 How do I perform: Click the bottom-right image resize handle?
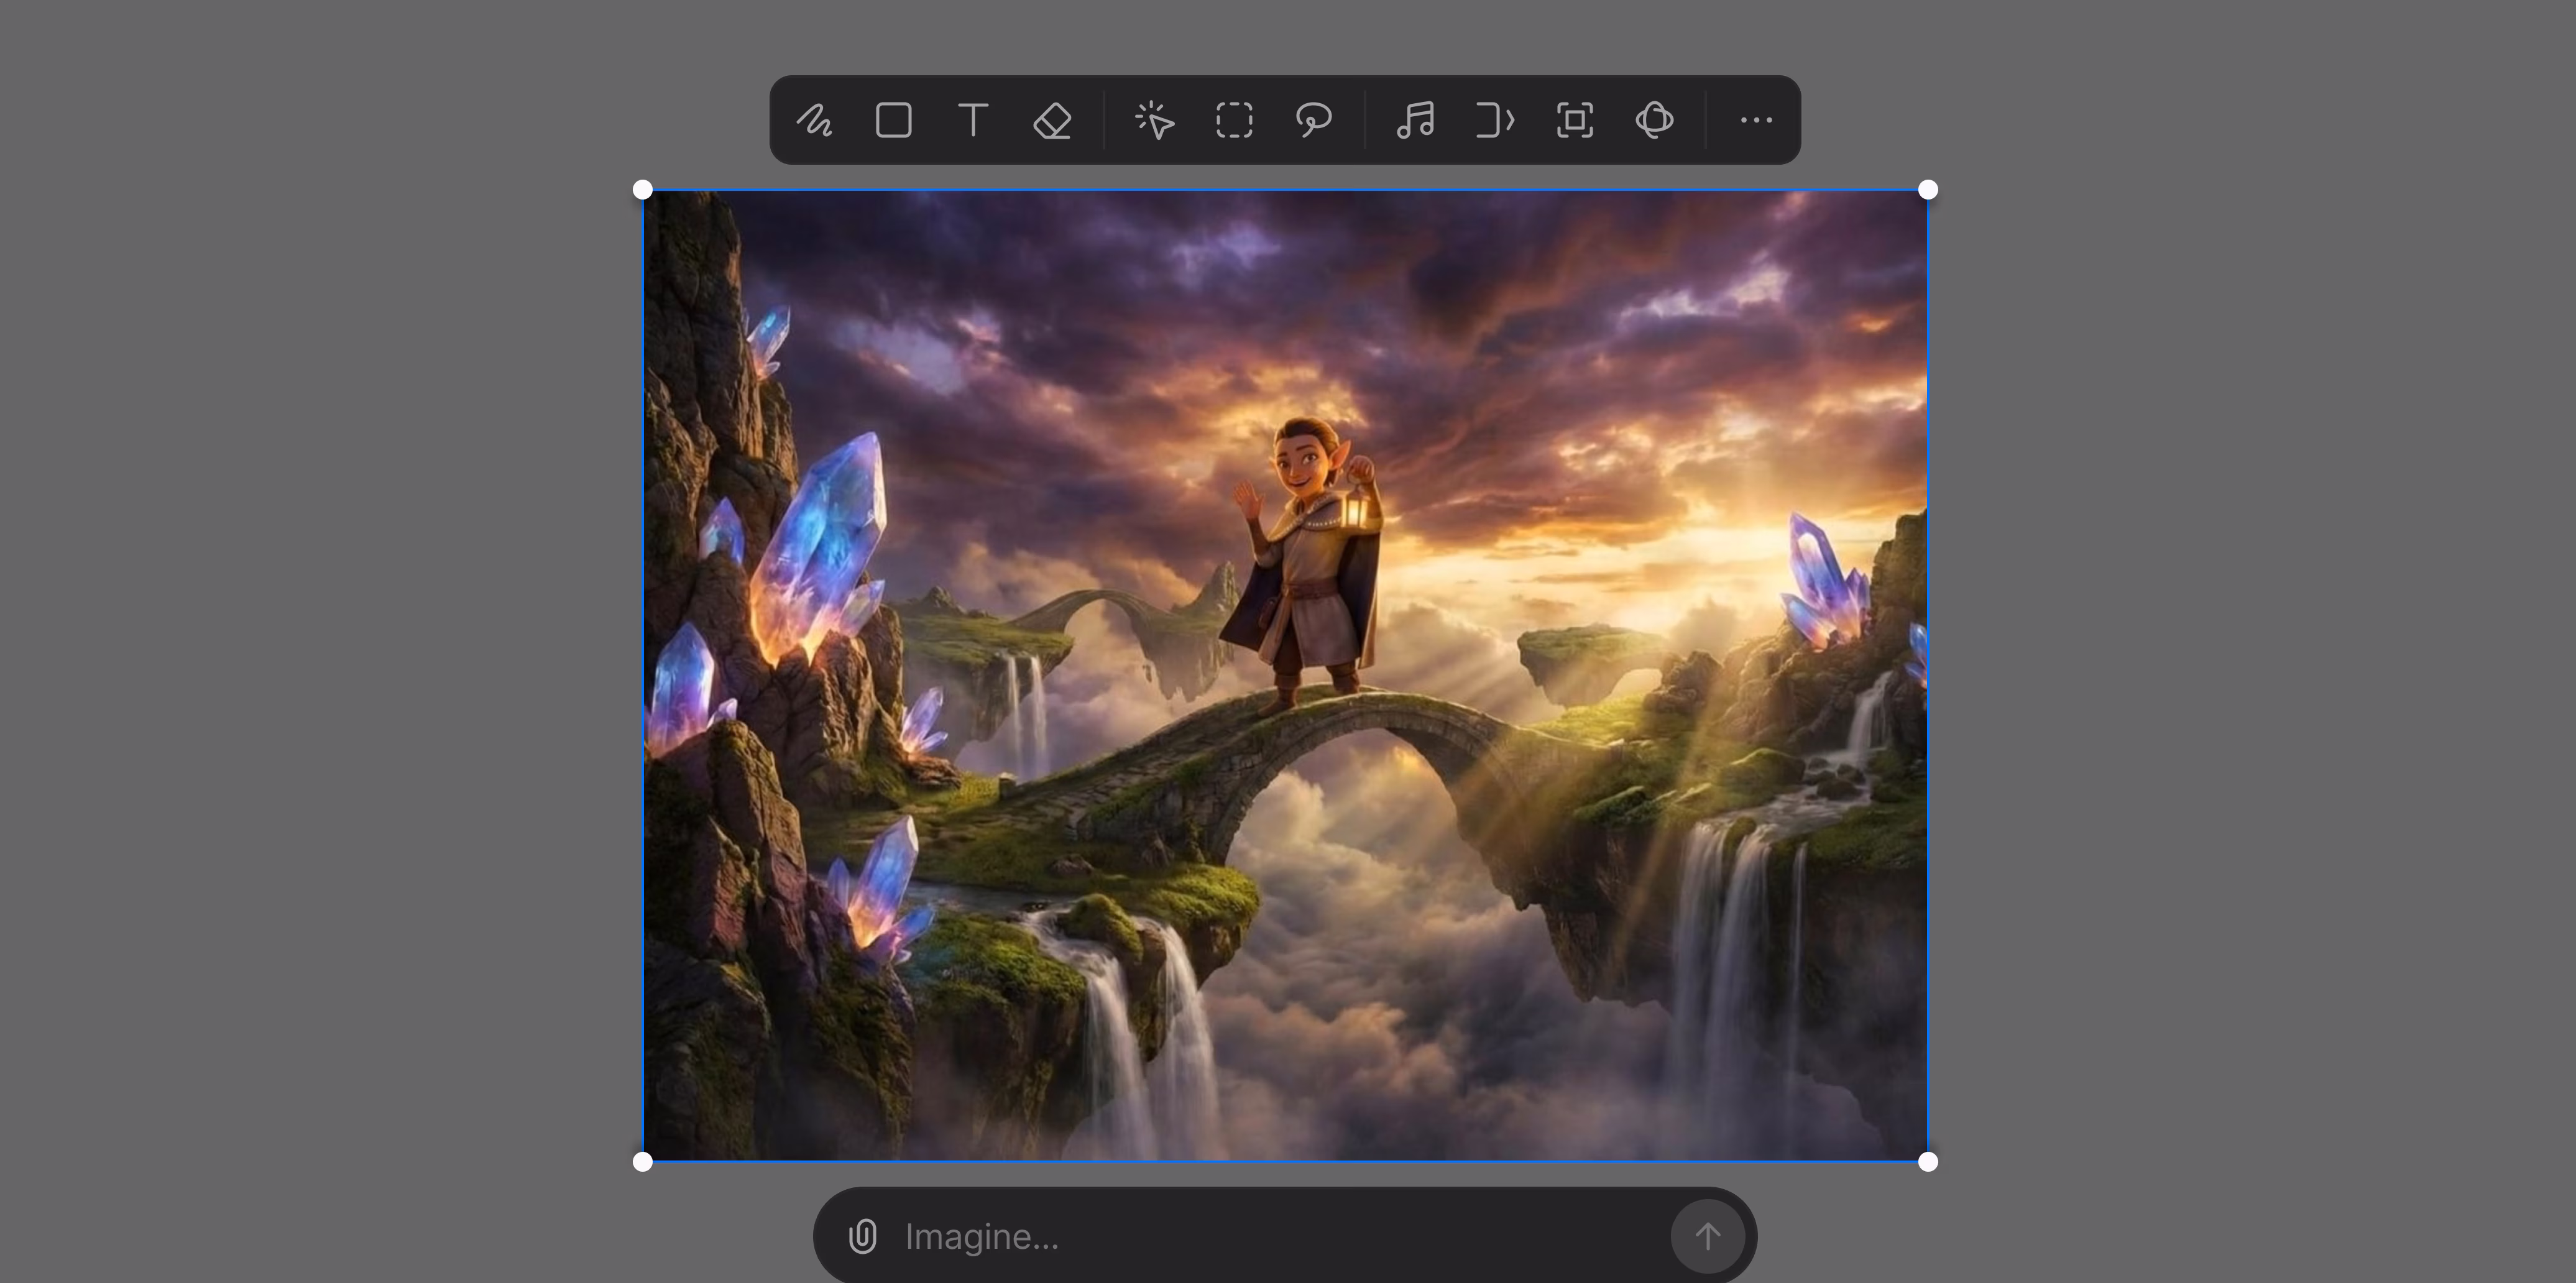pyautogui.click(x=1928, y=1161)
